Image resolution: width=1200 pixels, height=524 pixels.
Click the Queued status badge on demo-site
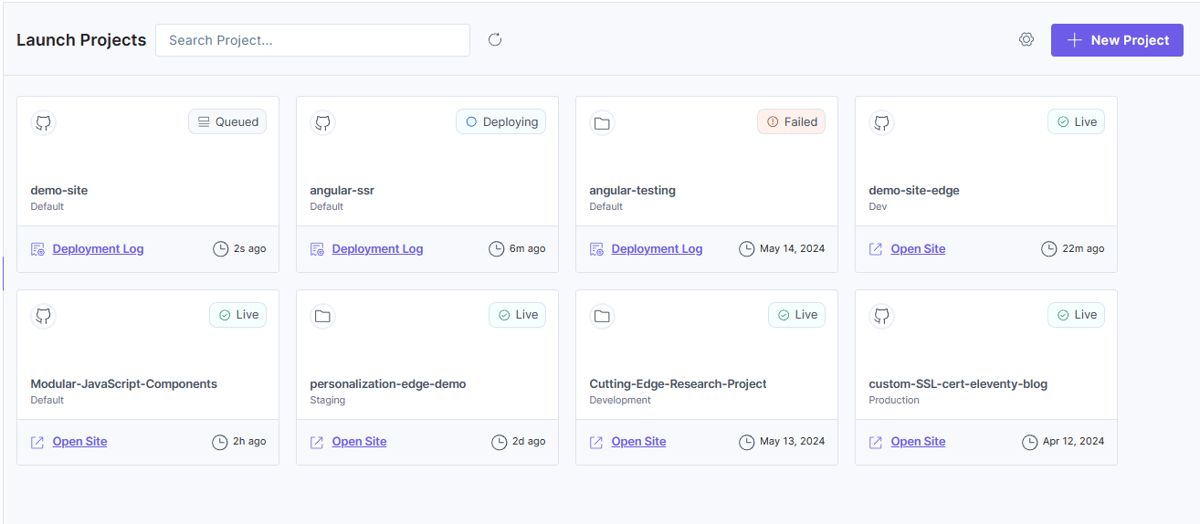(x=228, y=122)
